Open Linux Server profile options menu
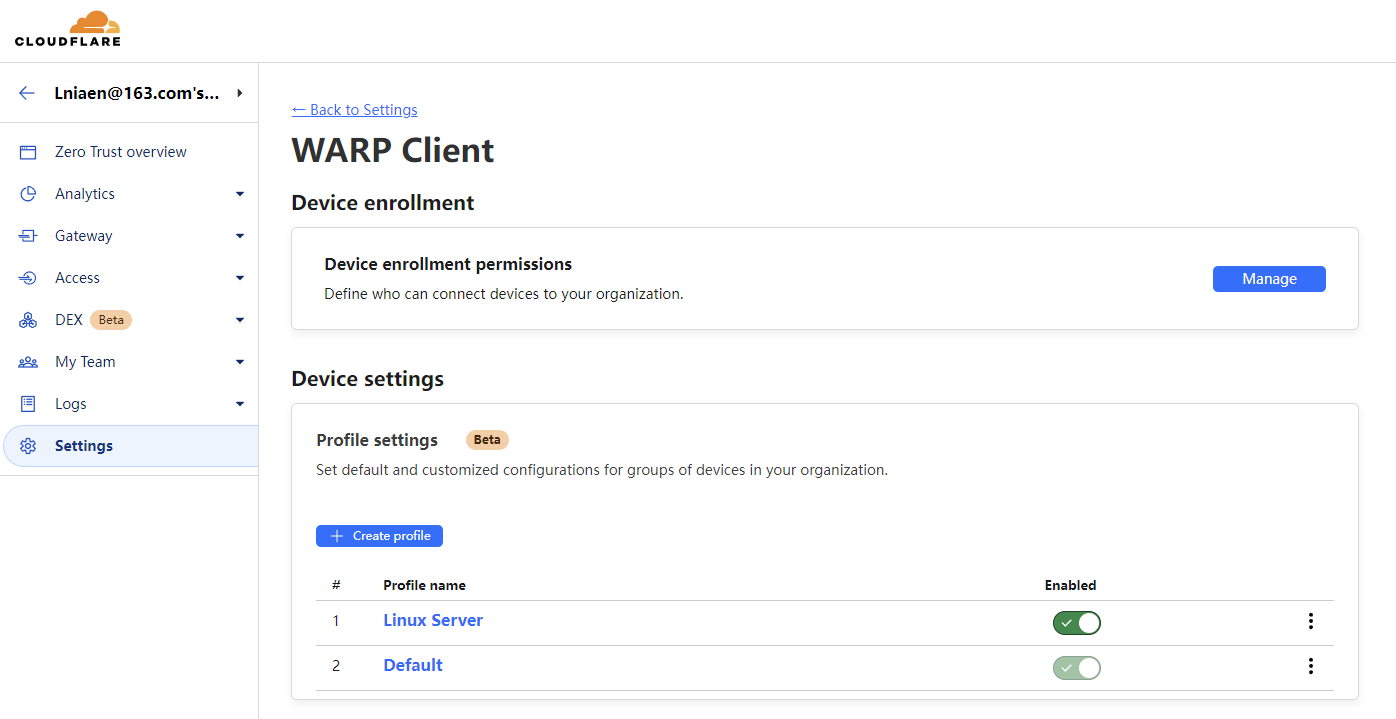 (1311, 621)
